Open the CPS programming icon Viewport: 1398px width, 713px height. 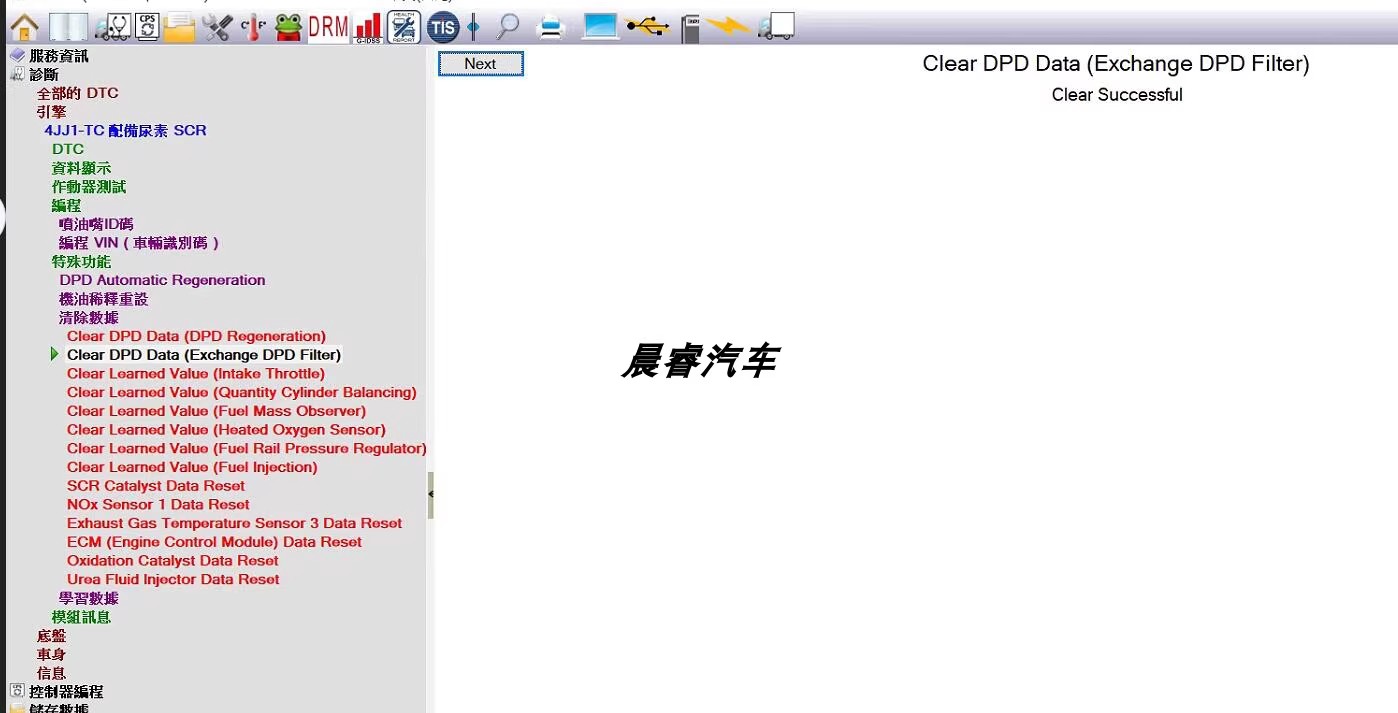coord(147,27)
